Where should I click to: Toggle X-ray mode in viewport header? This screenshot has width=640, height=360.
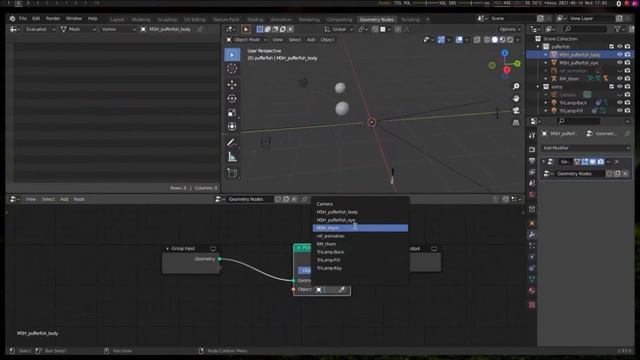point(477,40)
